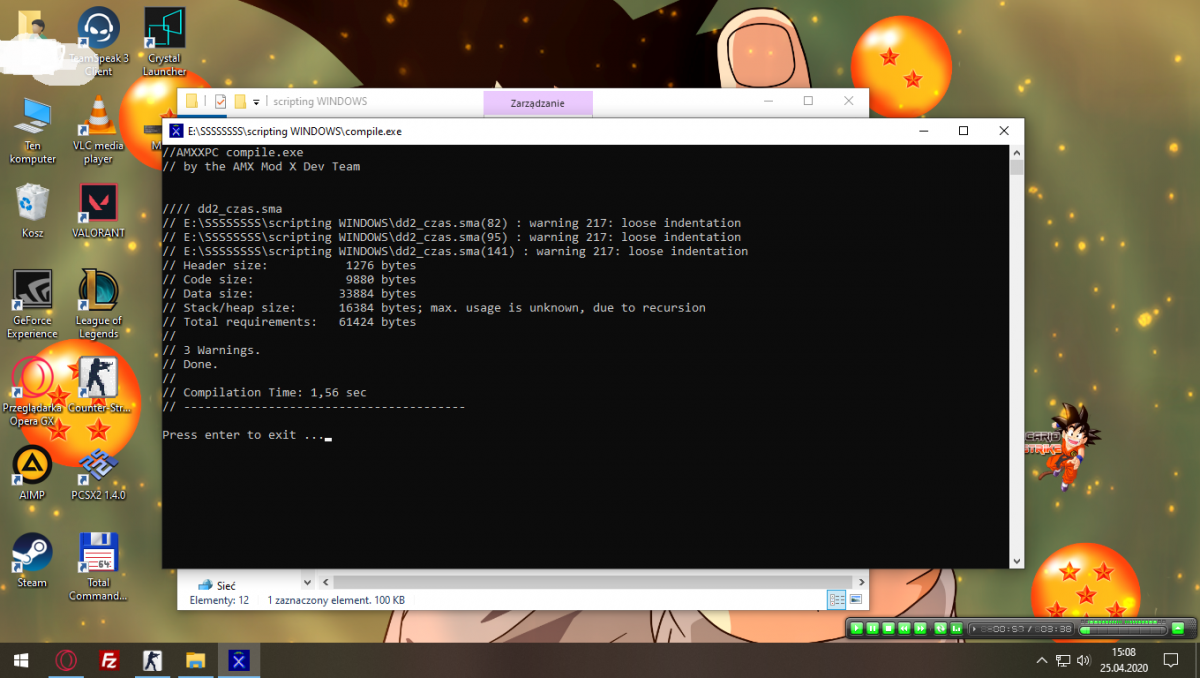Open the Zarządzanie ribbon tab in Explorer

[x=538, y=103]
